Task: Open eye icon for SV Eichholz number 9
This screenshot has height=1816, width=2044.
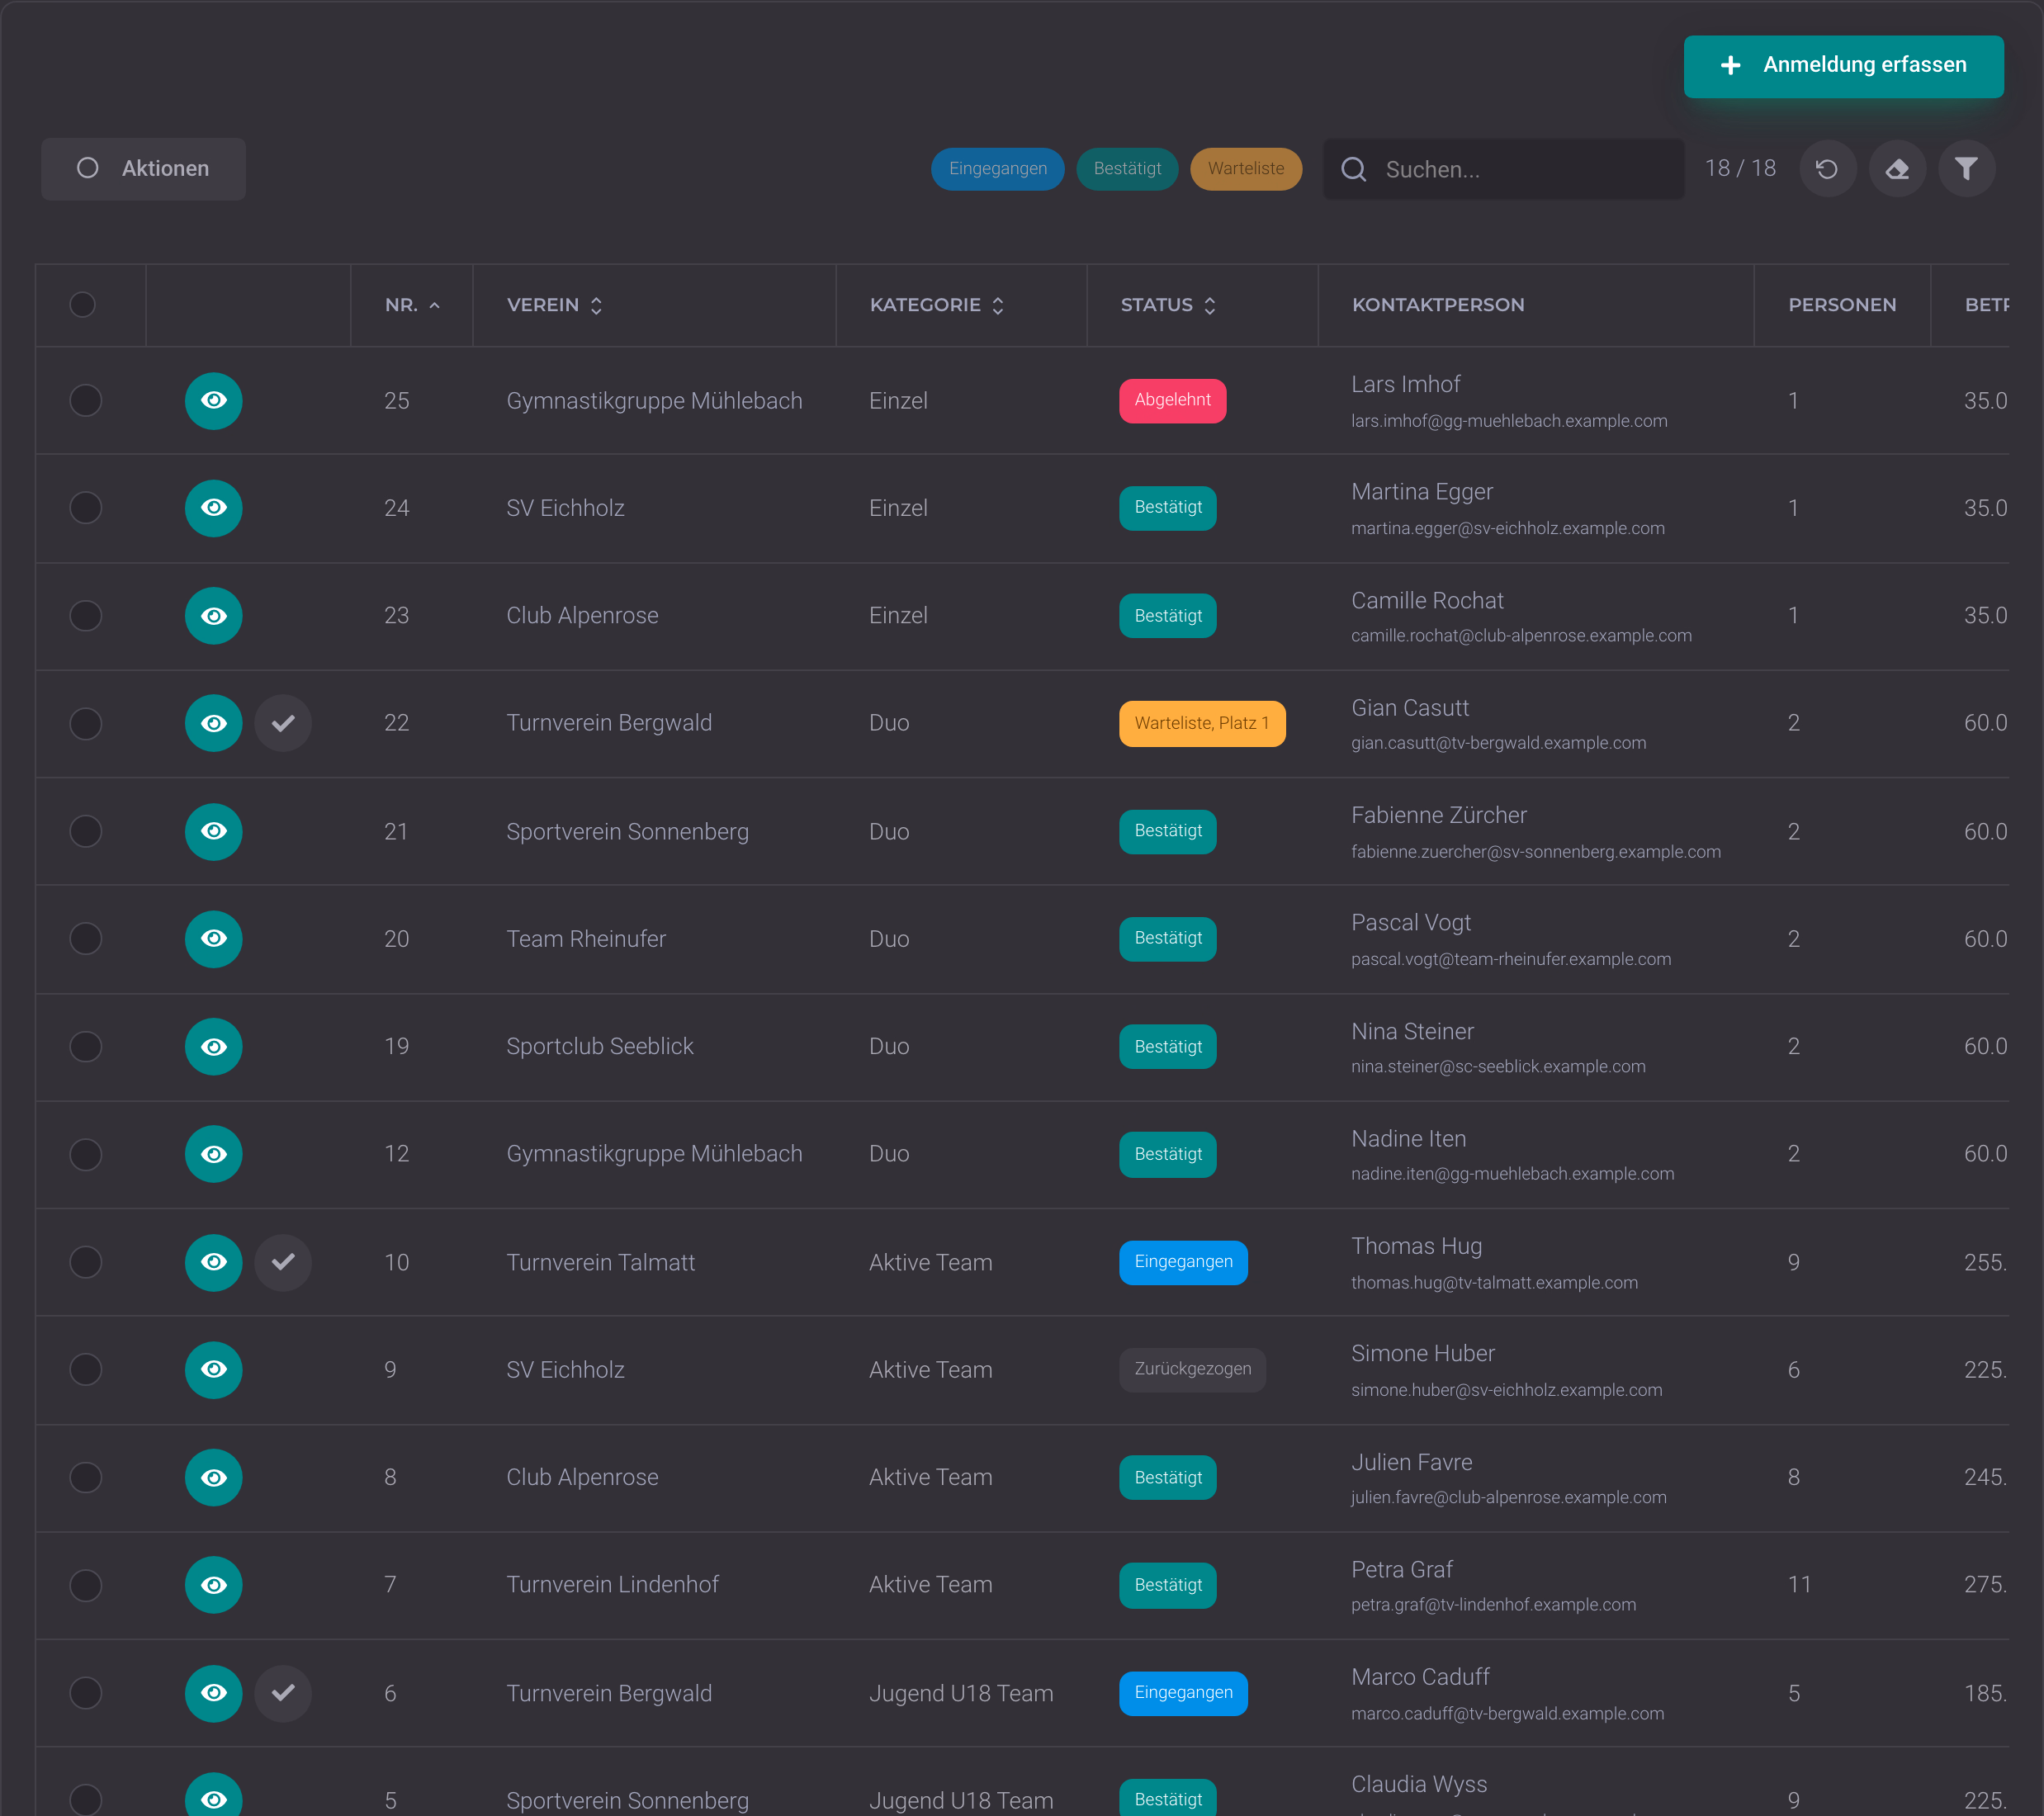Action: pyautogui.click(x=214, y=1369)
